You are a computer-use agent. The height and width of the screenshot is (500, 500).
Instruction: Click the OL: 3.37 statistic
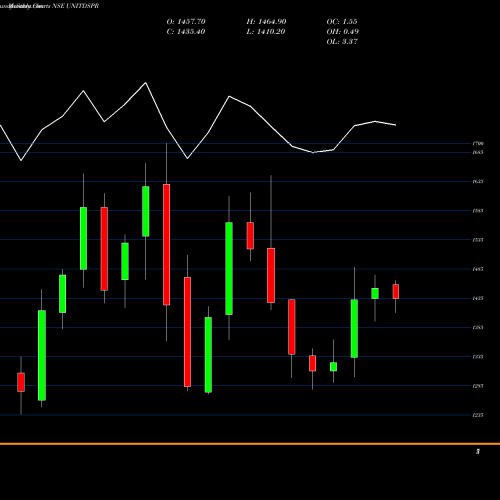(x=342, y=42)
